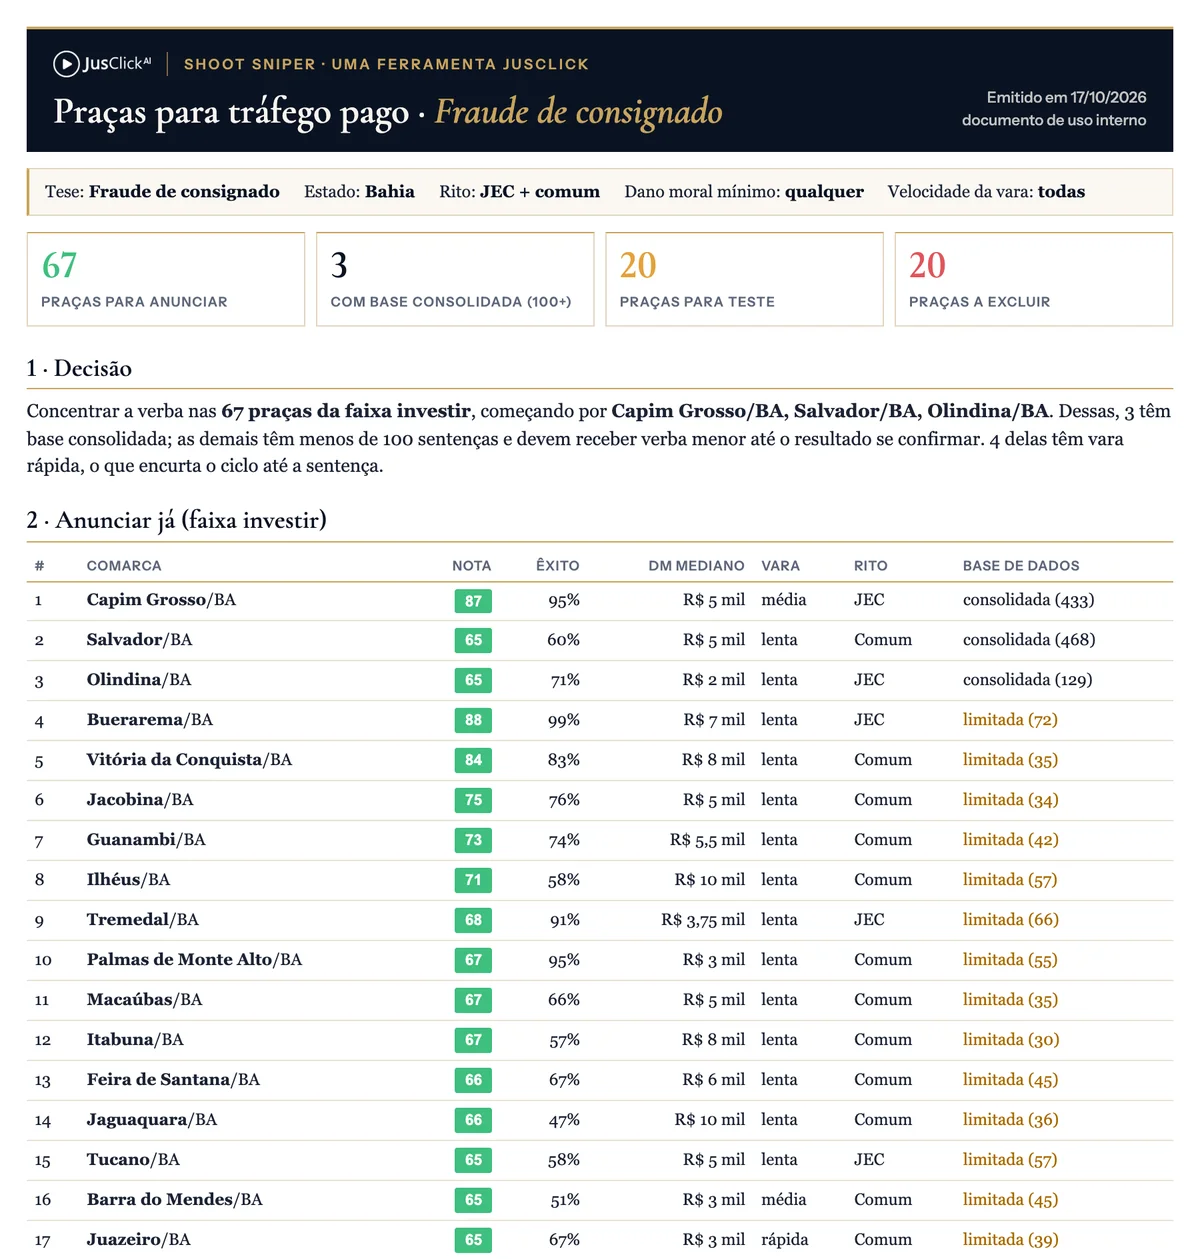Click the 71 score badge for Ilhéus
This screenshot has height=1259, width=1200.
(473, 880)
